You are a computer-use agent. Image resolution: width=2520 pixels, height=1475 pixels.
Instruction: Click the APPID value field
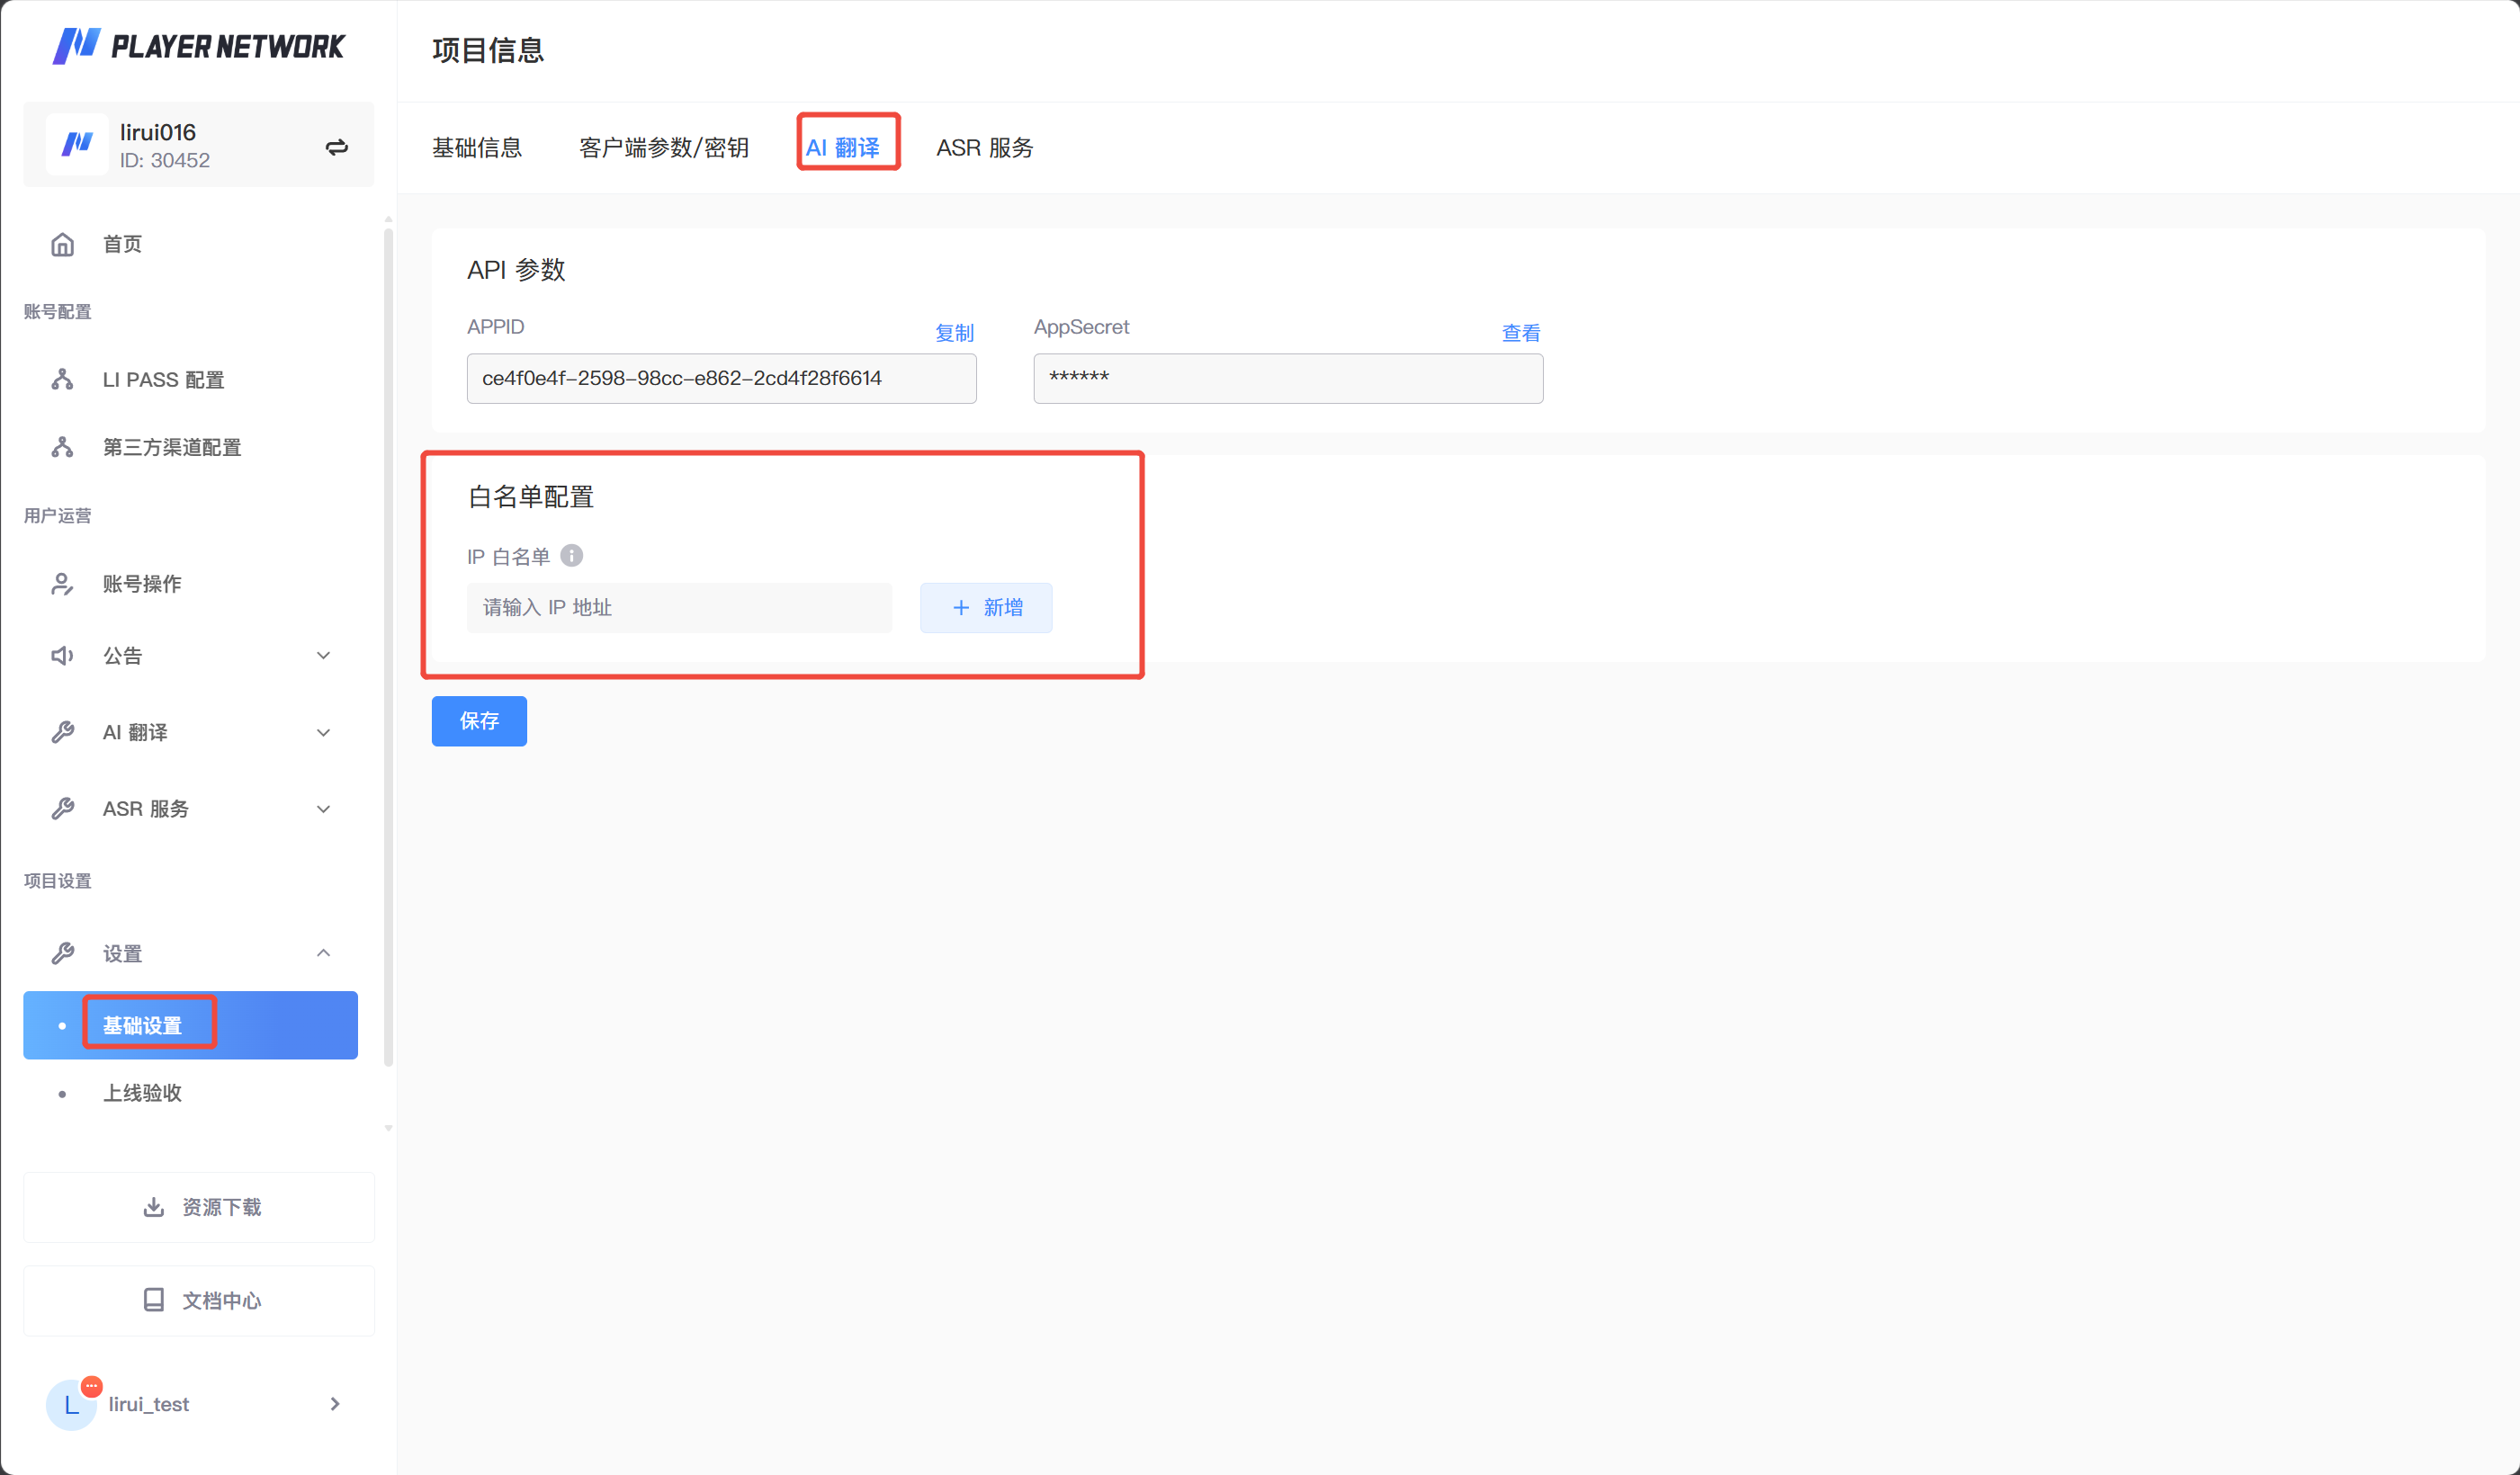[x=721, y=378]
